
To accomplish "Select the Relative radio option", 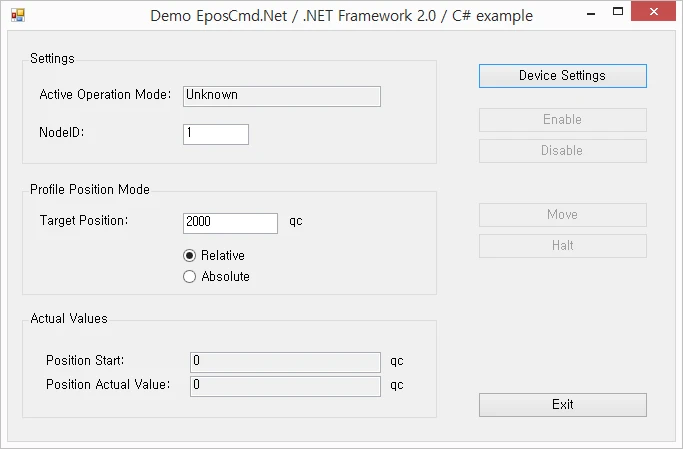I will pyautogui.click(x=214, y=255).
